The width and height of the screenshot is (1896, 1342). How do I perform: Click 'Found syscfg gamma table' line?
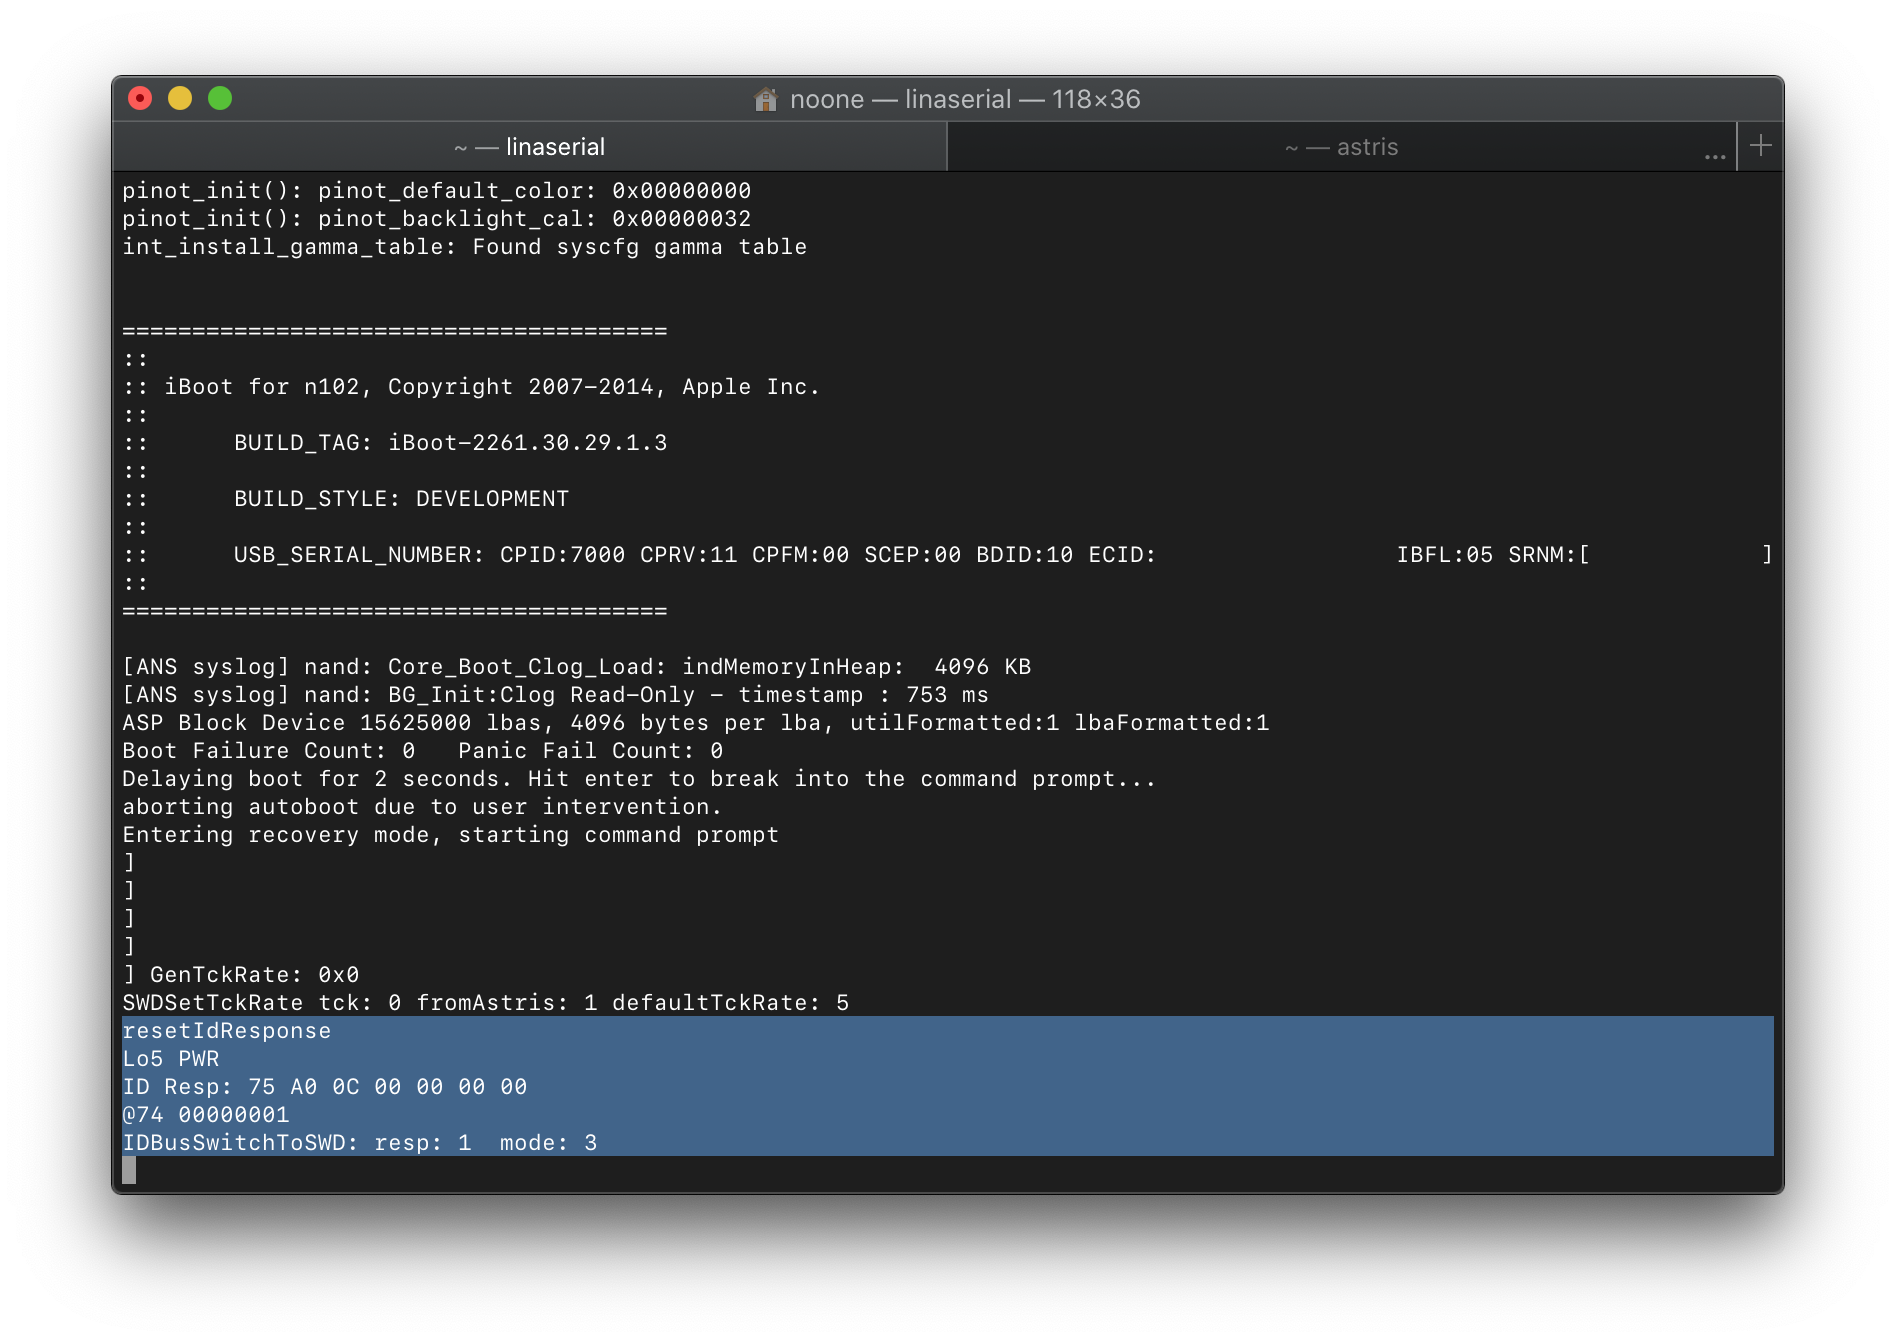[464, 247]
